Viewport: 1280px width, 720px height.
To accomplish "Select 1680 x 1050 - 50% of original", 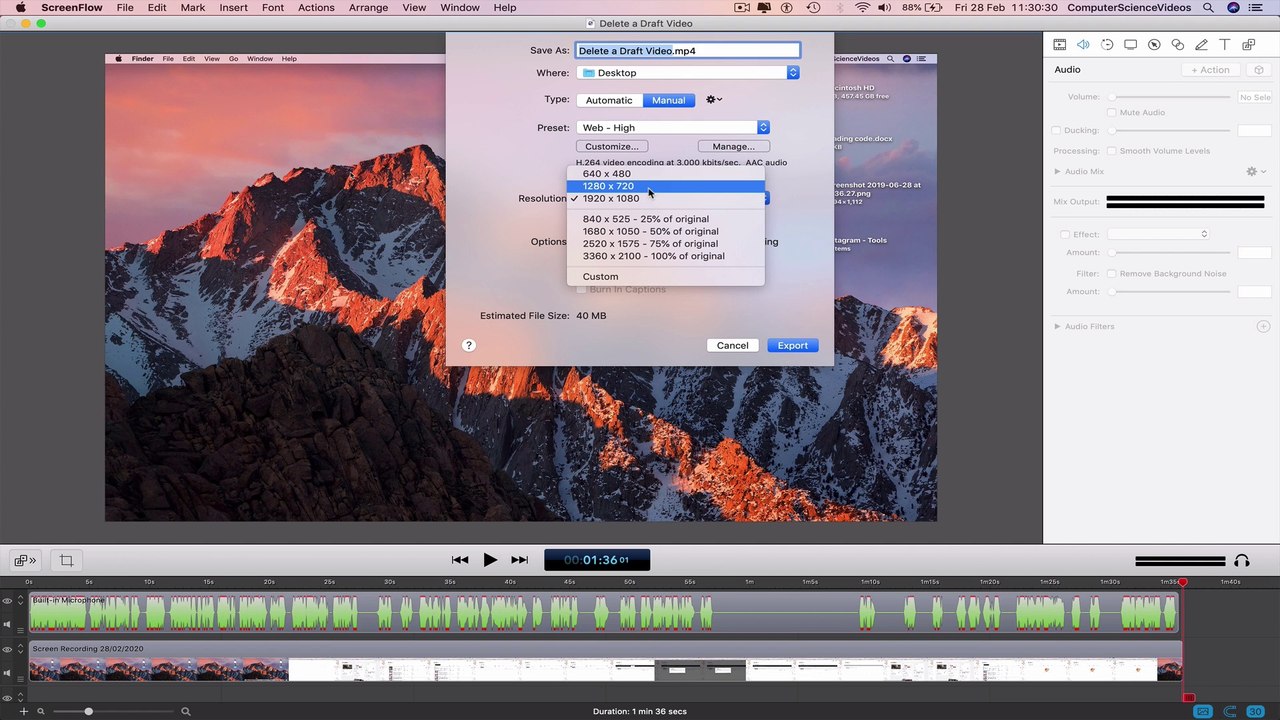I will [x=666, y=231].
